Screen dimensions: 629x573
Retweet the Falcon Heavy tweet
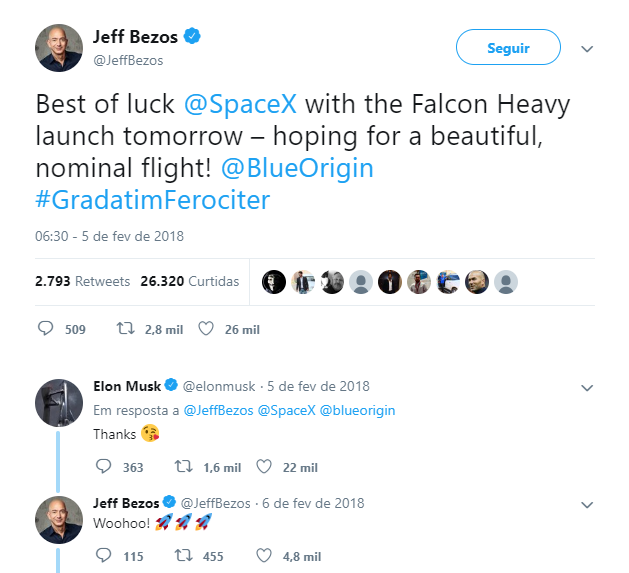126,328
